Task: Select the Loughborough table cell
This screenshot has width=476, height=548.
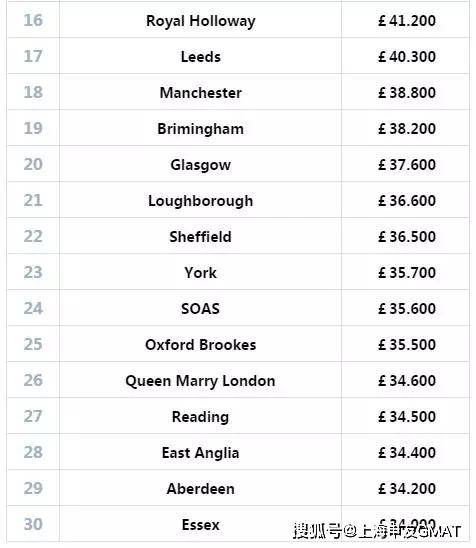Action: click(x=201, y=201)
